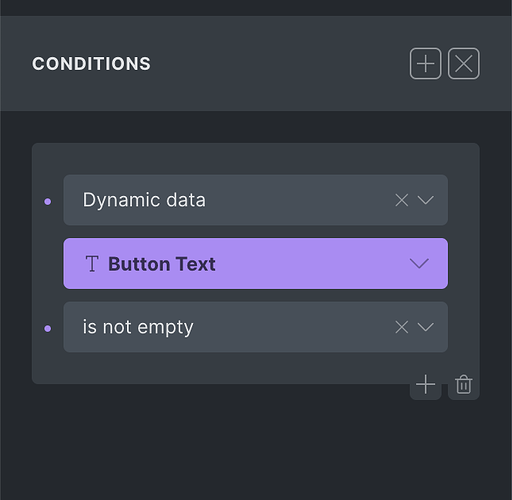Click the CONDITIONS panel heading

[x=91, y=63]
